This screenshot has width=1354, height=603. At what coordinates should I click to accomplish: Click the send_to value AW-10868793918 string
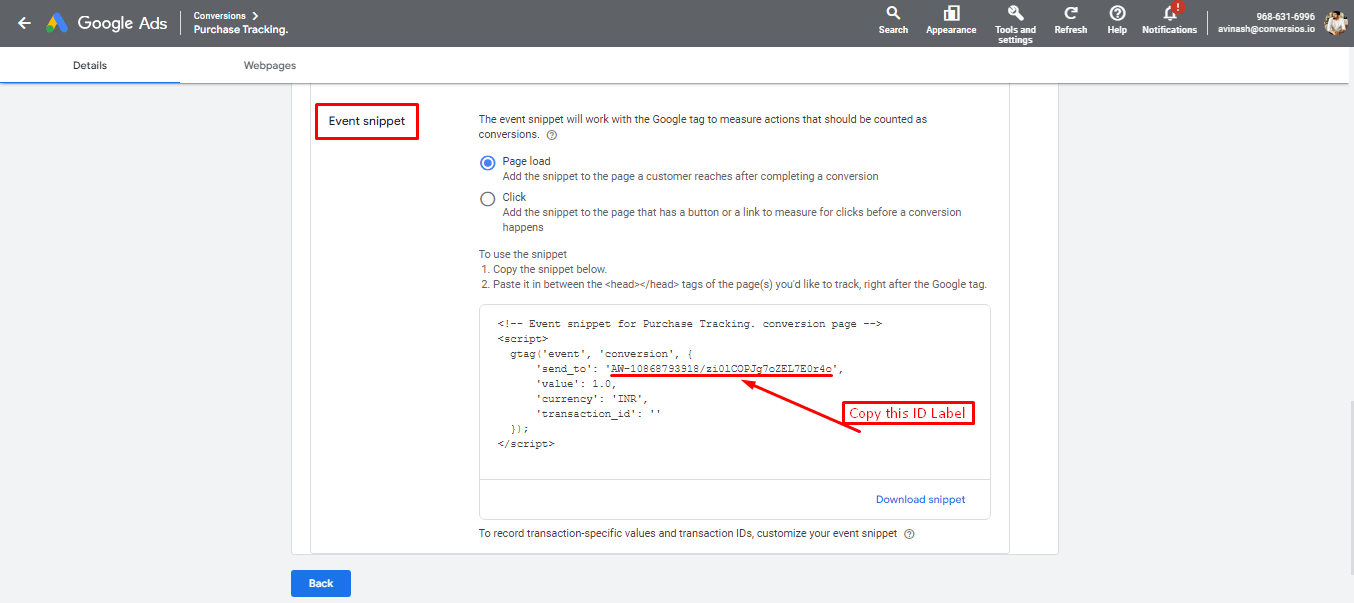pyautogui.click(x=721, y=368)
